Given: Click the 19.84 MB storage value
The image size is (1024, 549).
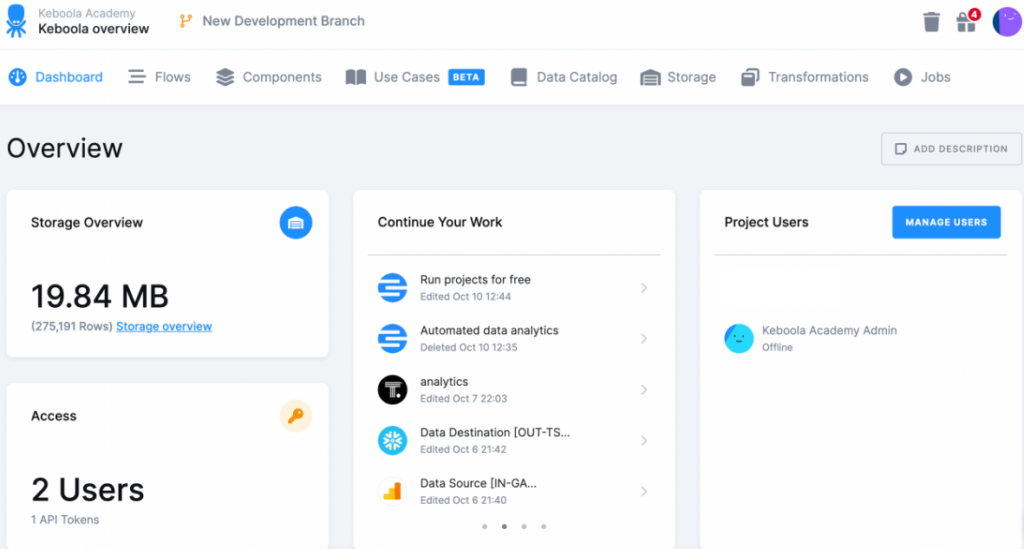Looking at the screenshot, I should pos(100,296).
